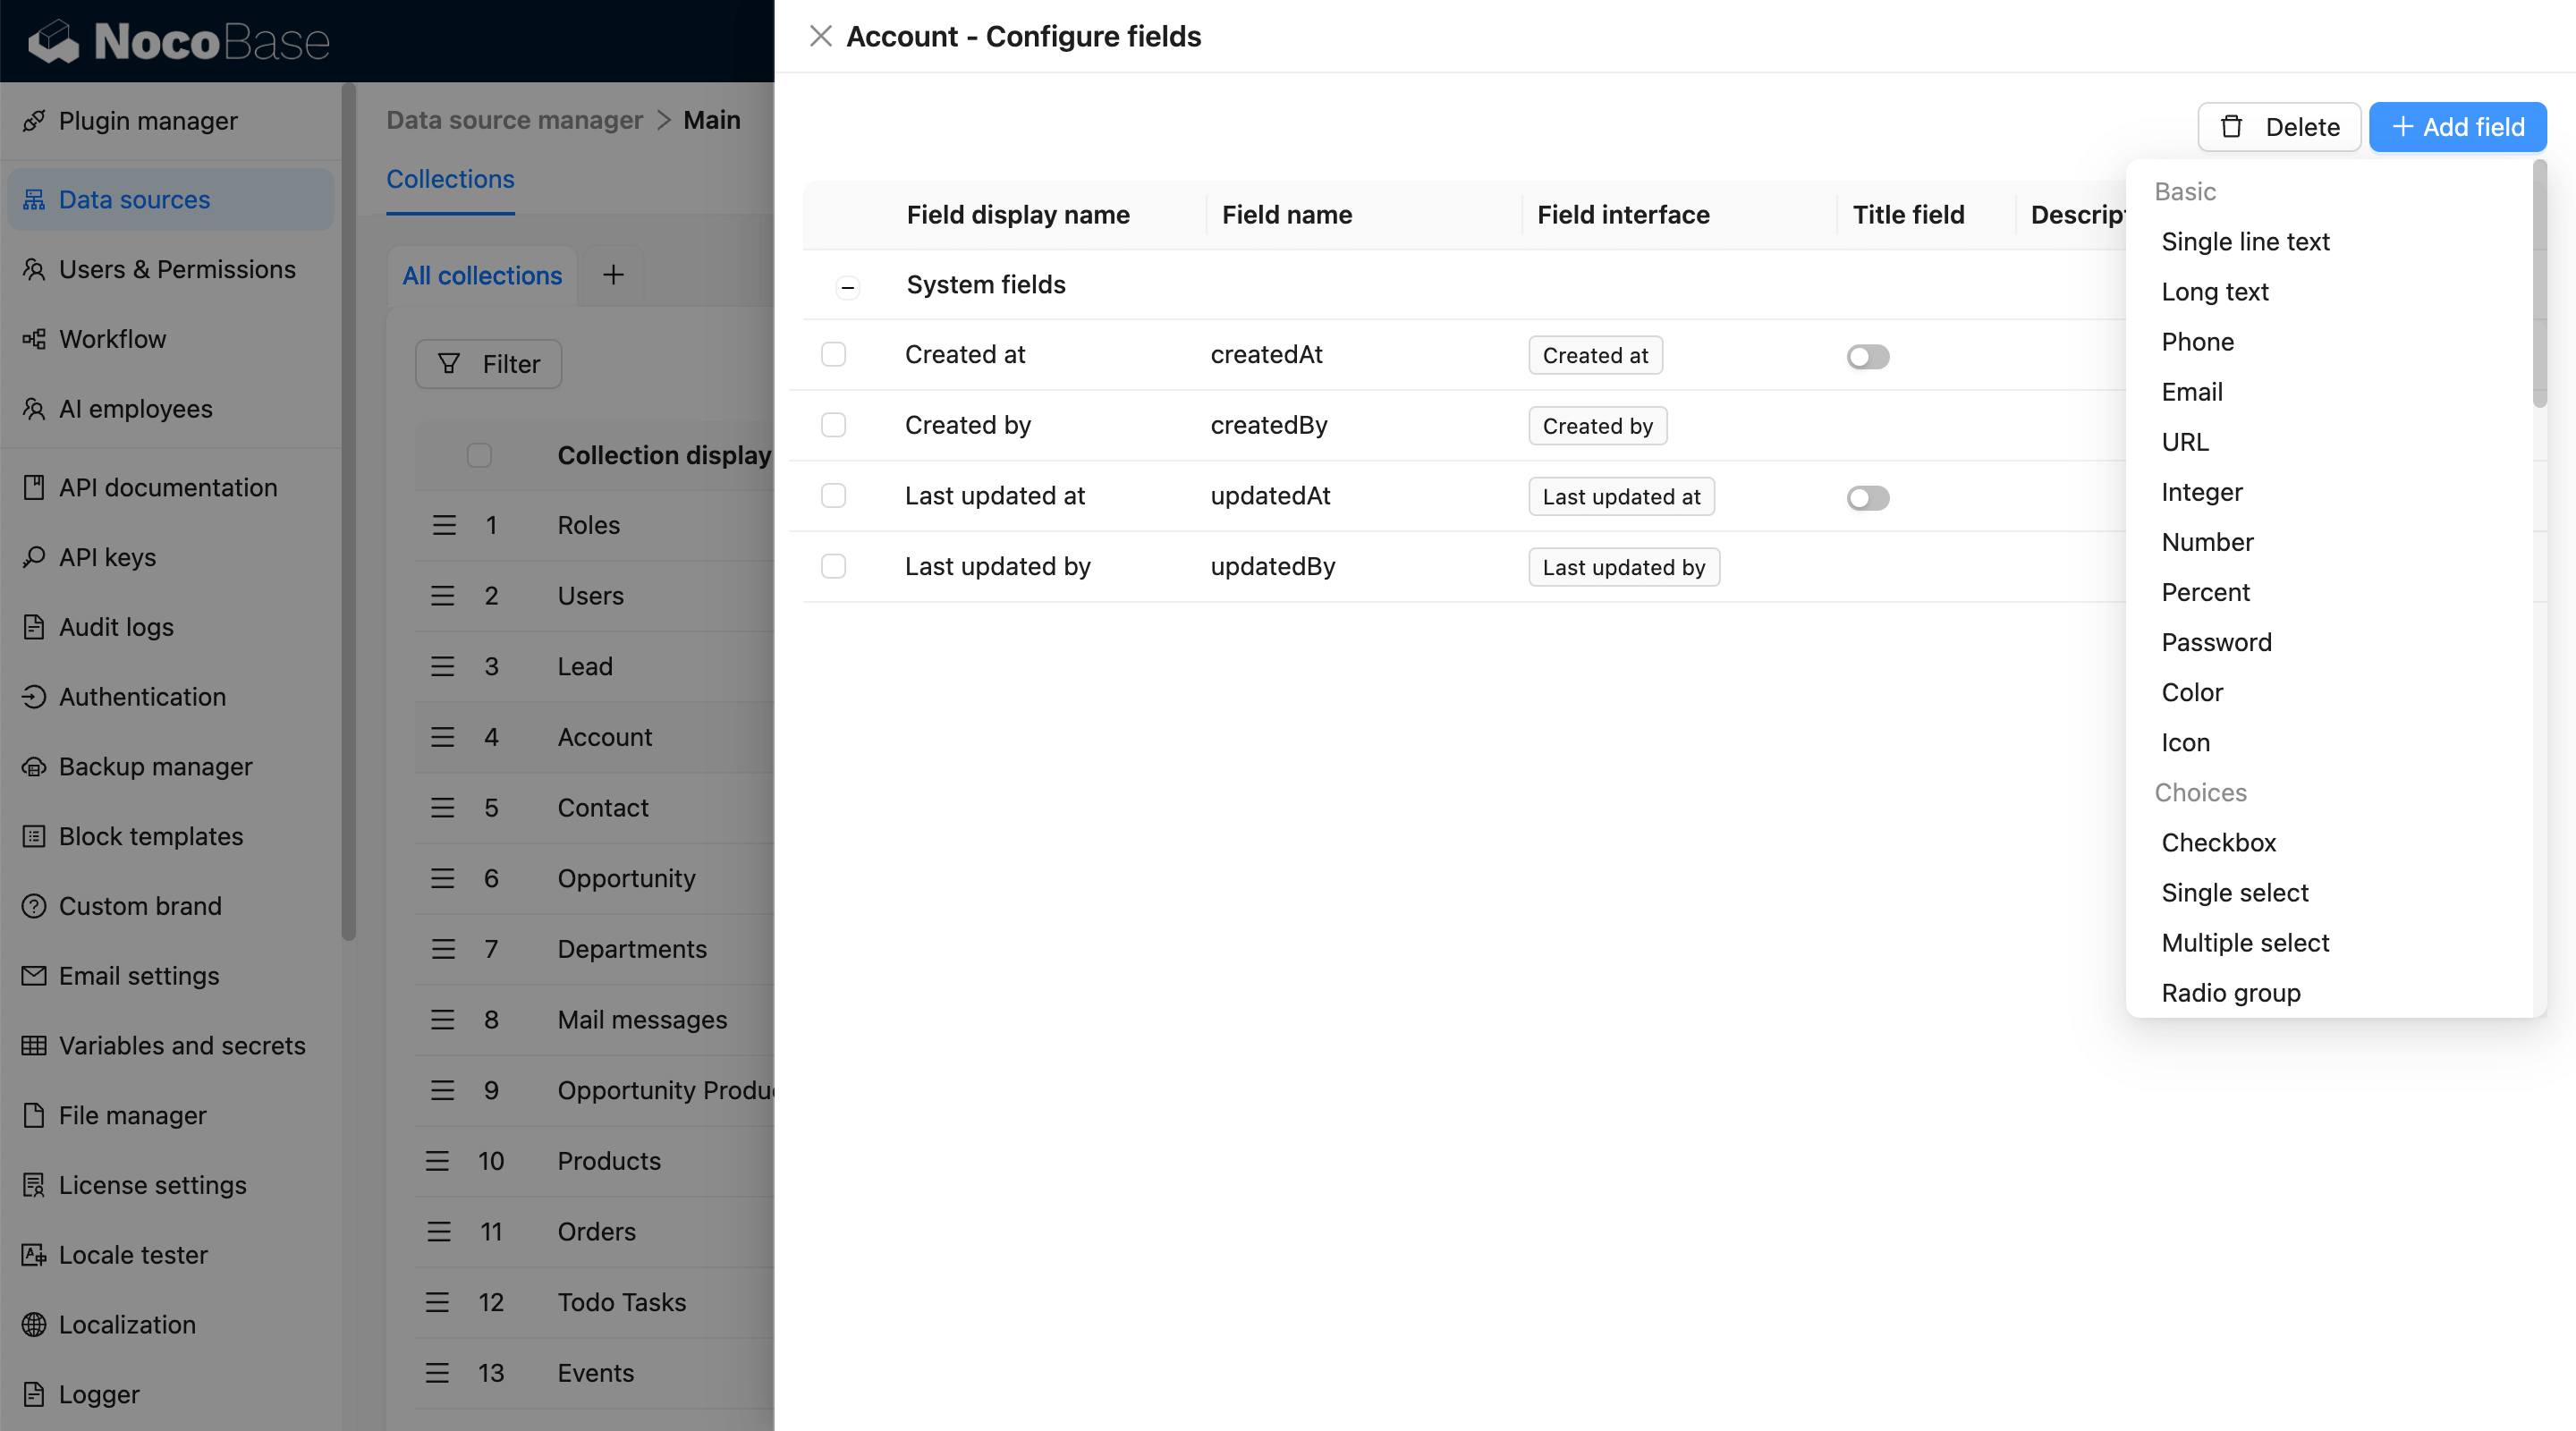This screenshot has width=2576, height=1431.
Task: Click the Backup manager icon
Action: pyautogui.click(x=33, y=766)
